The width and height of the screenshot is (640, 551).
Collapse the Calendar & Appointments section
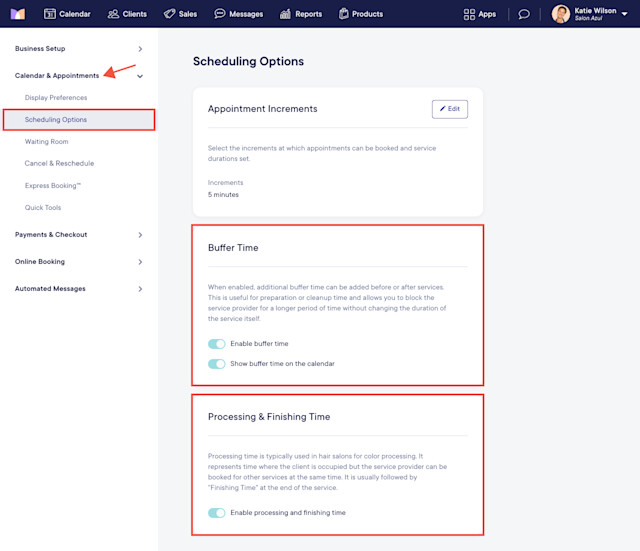(x=79, y=76)
